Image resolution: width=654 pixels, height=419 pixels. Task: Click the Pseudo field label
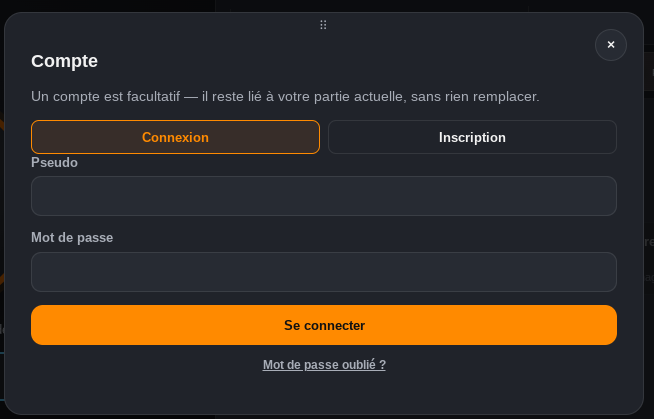[x=54, y=163]
